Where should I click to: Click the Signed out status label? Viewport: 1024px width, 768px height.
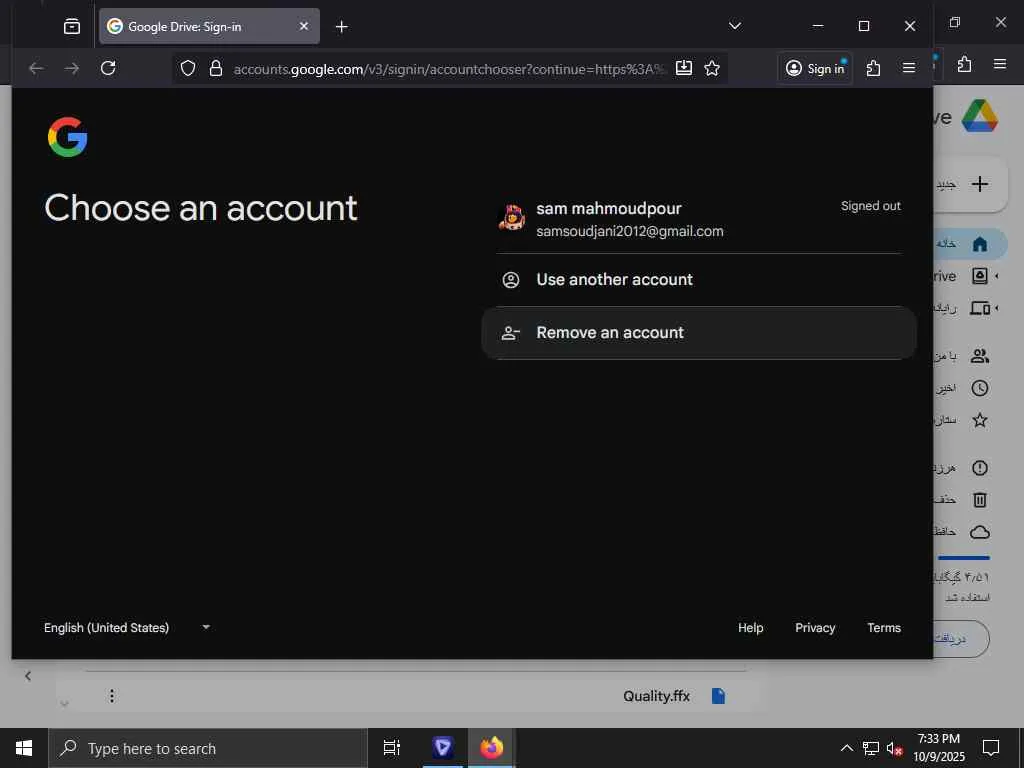click(x=871, y=206)
